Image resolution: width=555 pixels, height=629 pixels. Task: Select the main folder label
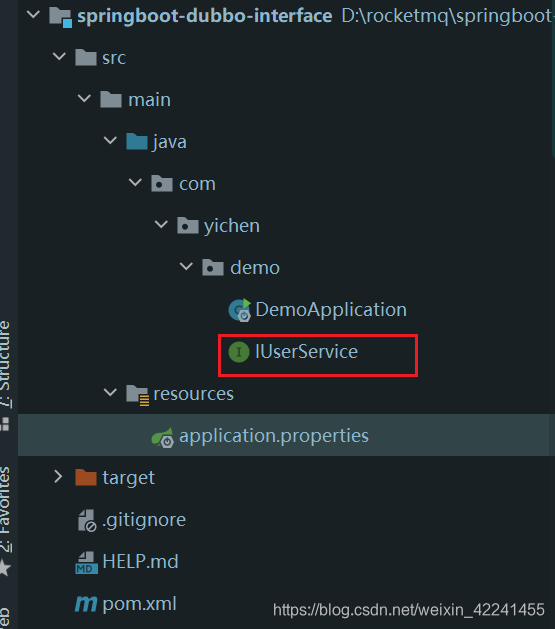149,99
